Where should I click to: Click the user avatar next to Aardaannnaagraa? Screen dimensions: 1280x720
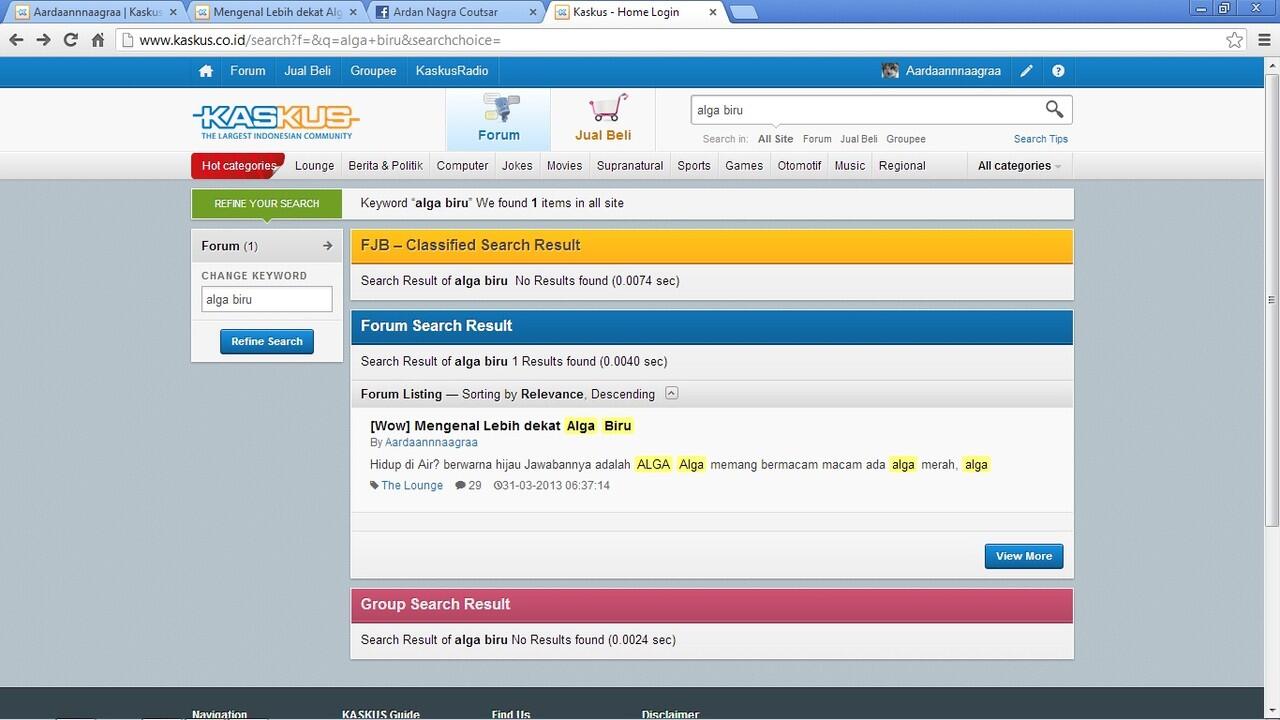click(890, 71)
